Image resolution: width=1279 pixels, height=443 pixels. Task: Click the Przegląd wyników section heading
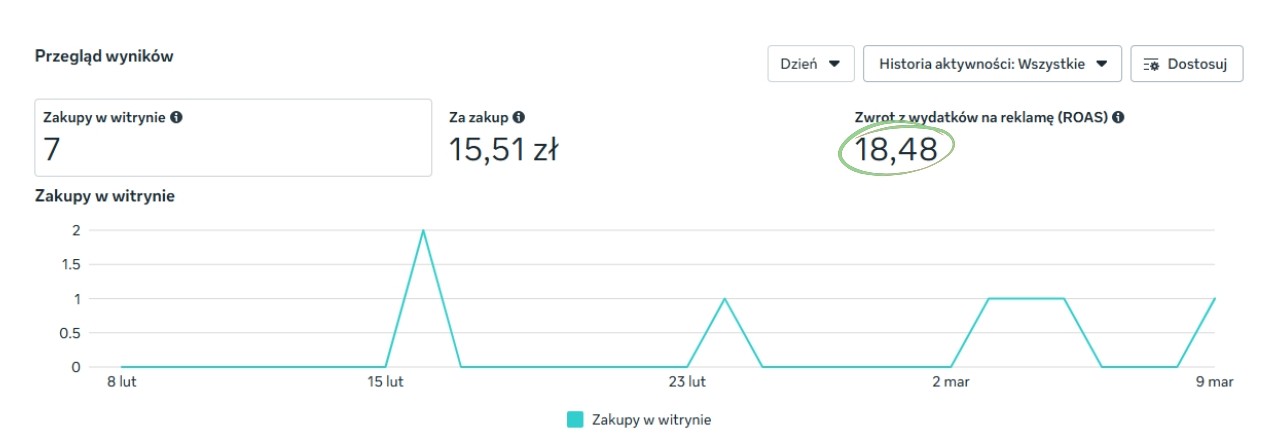pyautogui.click(x=104, y=56)
